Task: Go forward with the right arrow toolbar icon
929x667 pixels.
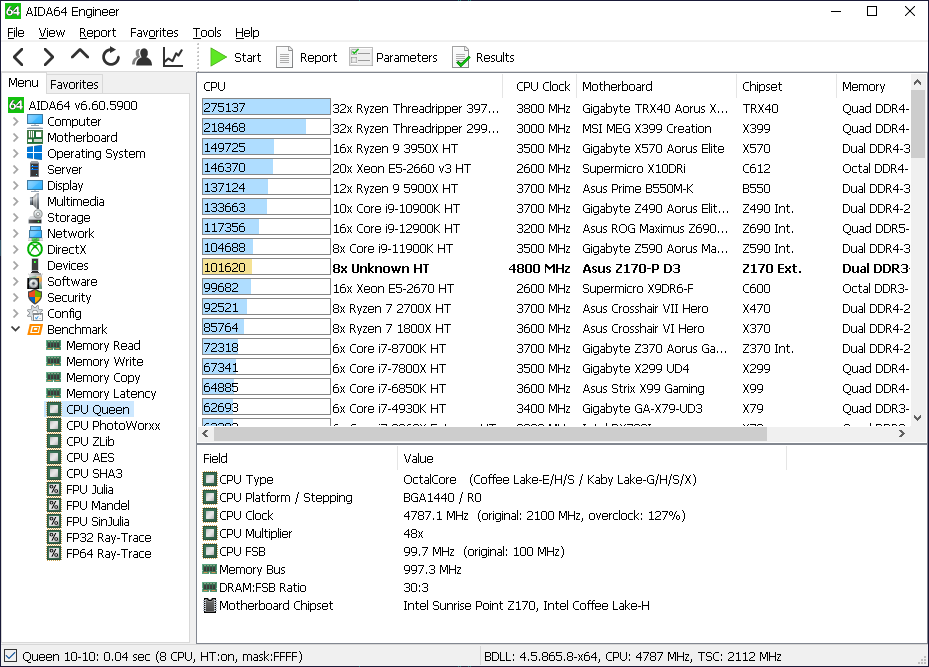Action: coord(49,57)
